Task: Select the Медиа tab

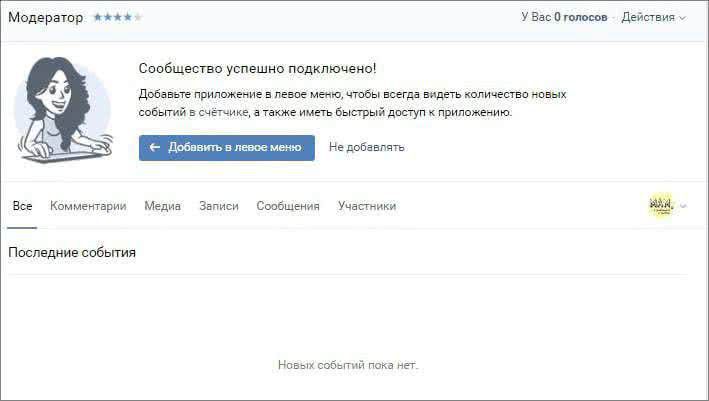Action: [162, 206]
